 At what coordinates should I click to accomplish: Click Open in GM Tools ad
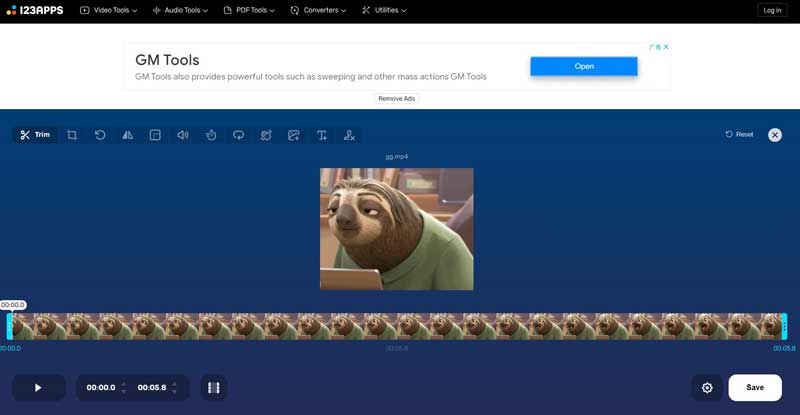coord(584,66)
